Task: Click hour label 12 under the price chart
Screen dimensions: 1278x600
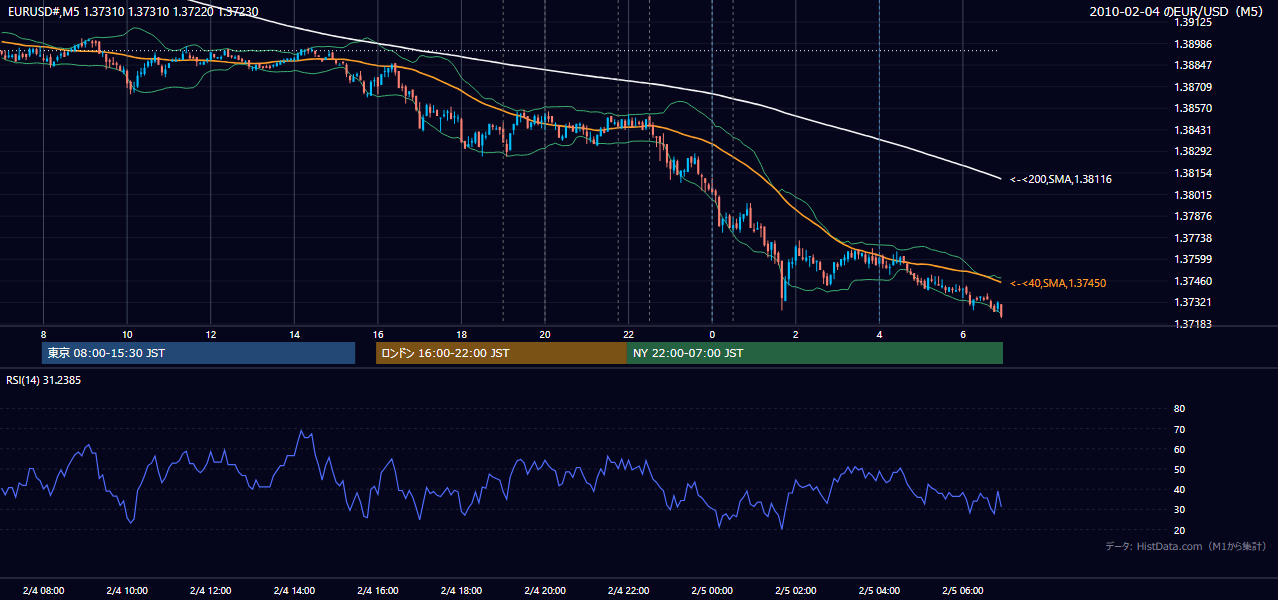Action: click(211, 334)
